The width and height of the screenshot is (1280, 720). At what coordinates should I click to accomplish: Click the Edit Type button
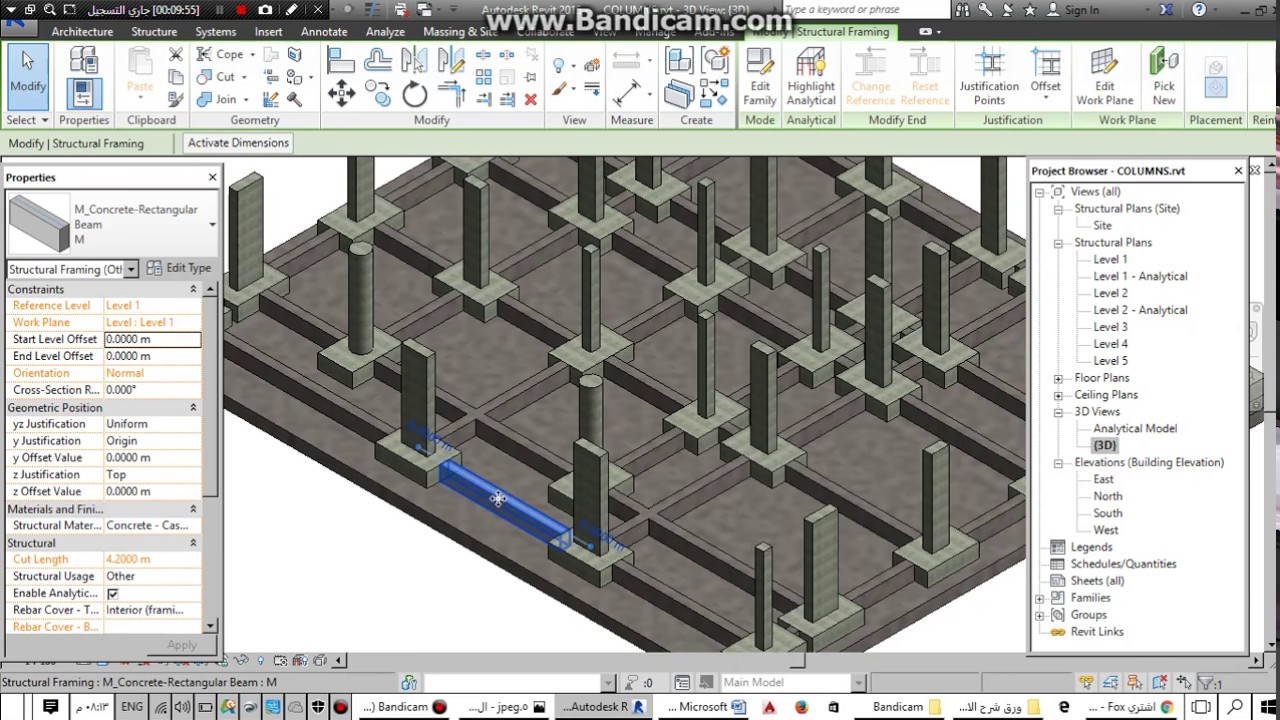pos(179,268)
